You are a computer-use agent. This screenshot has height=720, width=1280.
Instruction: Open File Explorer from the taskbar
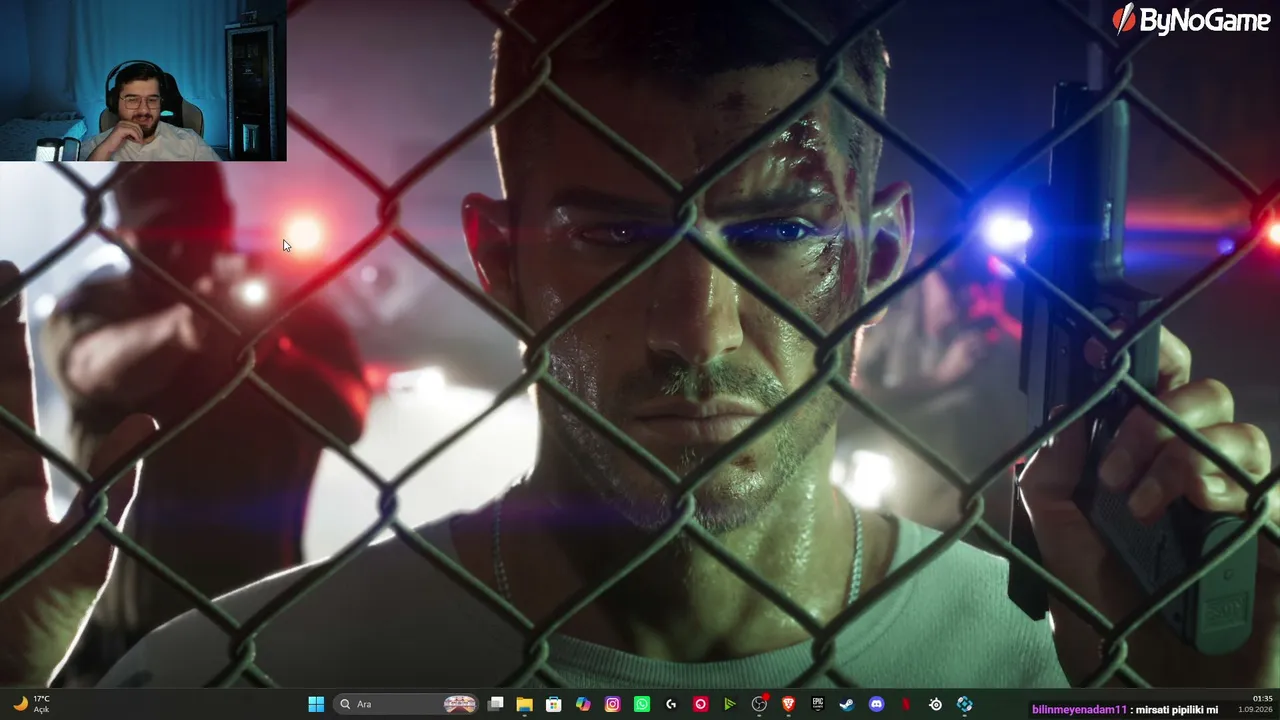[x=524, y=704]
